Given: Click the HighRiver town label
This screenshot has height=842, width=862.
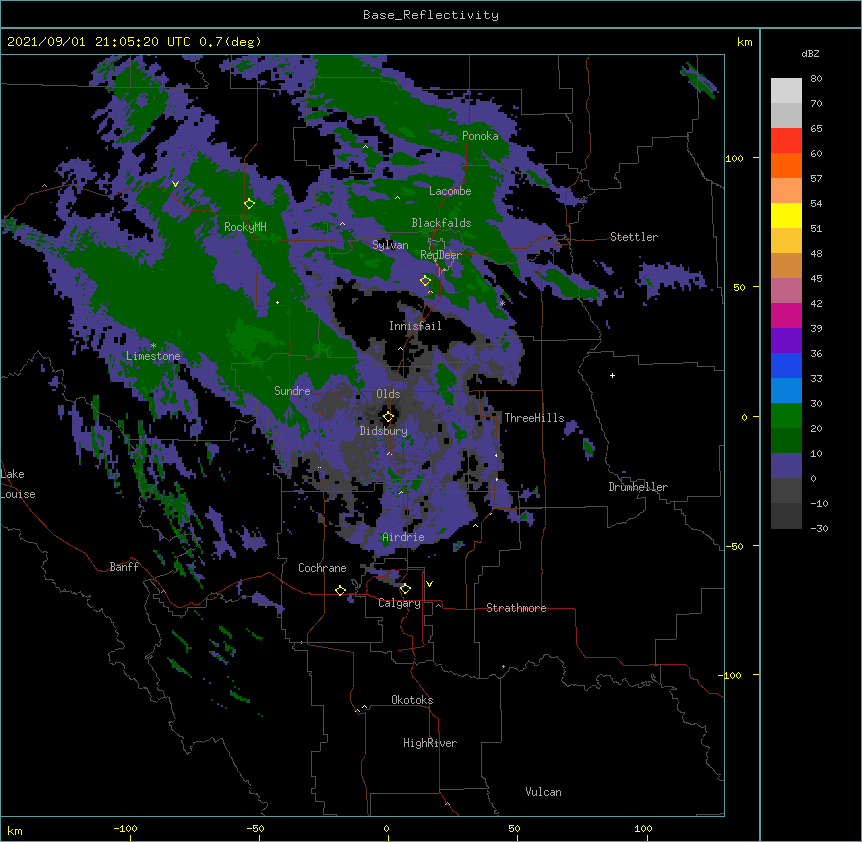Looking at the screenshot, I should pyautogui.click(x=430, y=743).
